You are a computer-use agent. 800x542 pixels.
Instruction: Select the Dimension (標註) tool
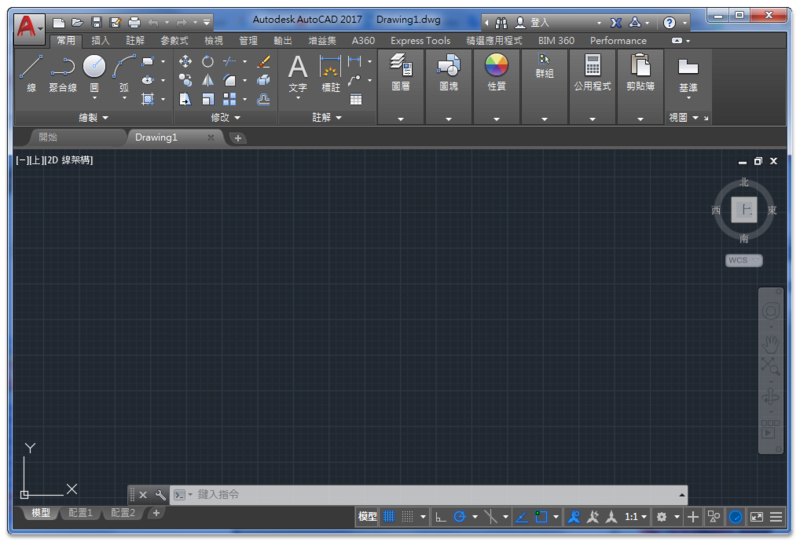click(x=330, y=74)
